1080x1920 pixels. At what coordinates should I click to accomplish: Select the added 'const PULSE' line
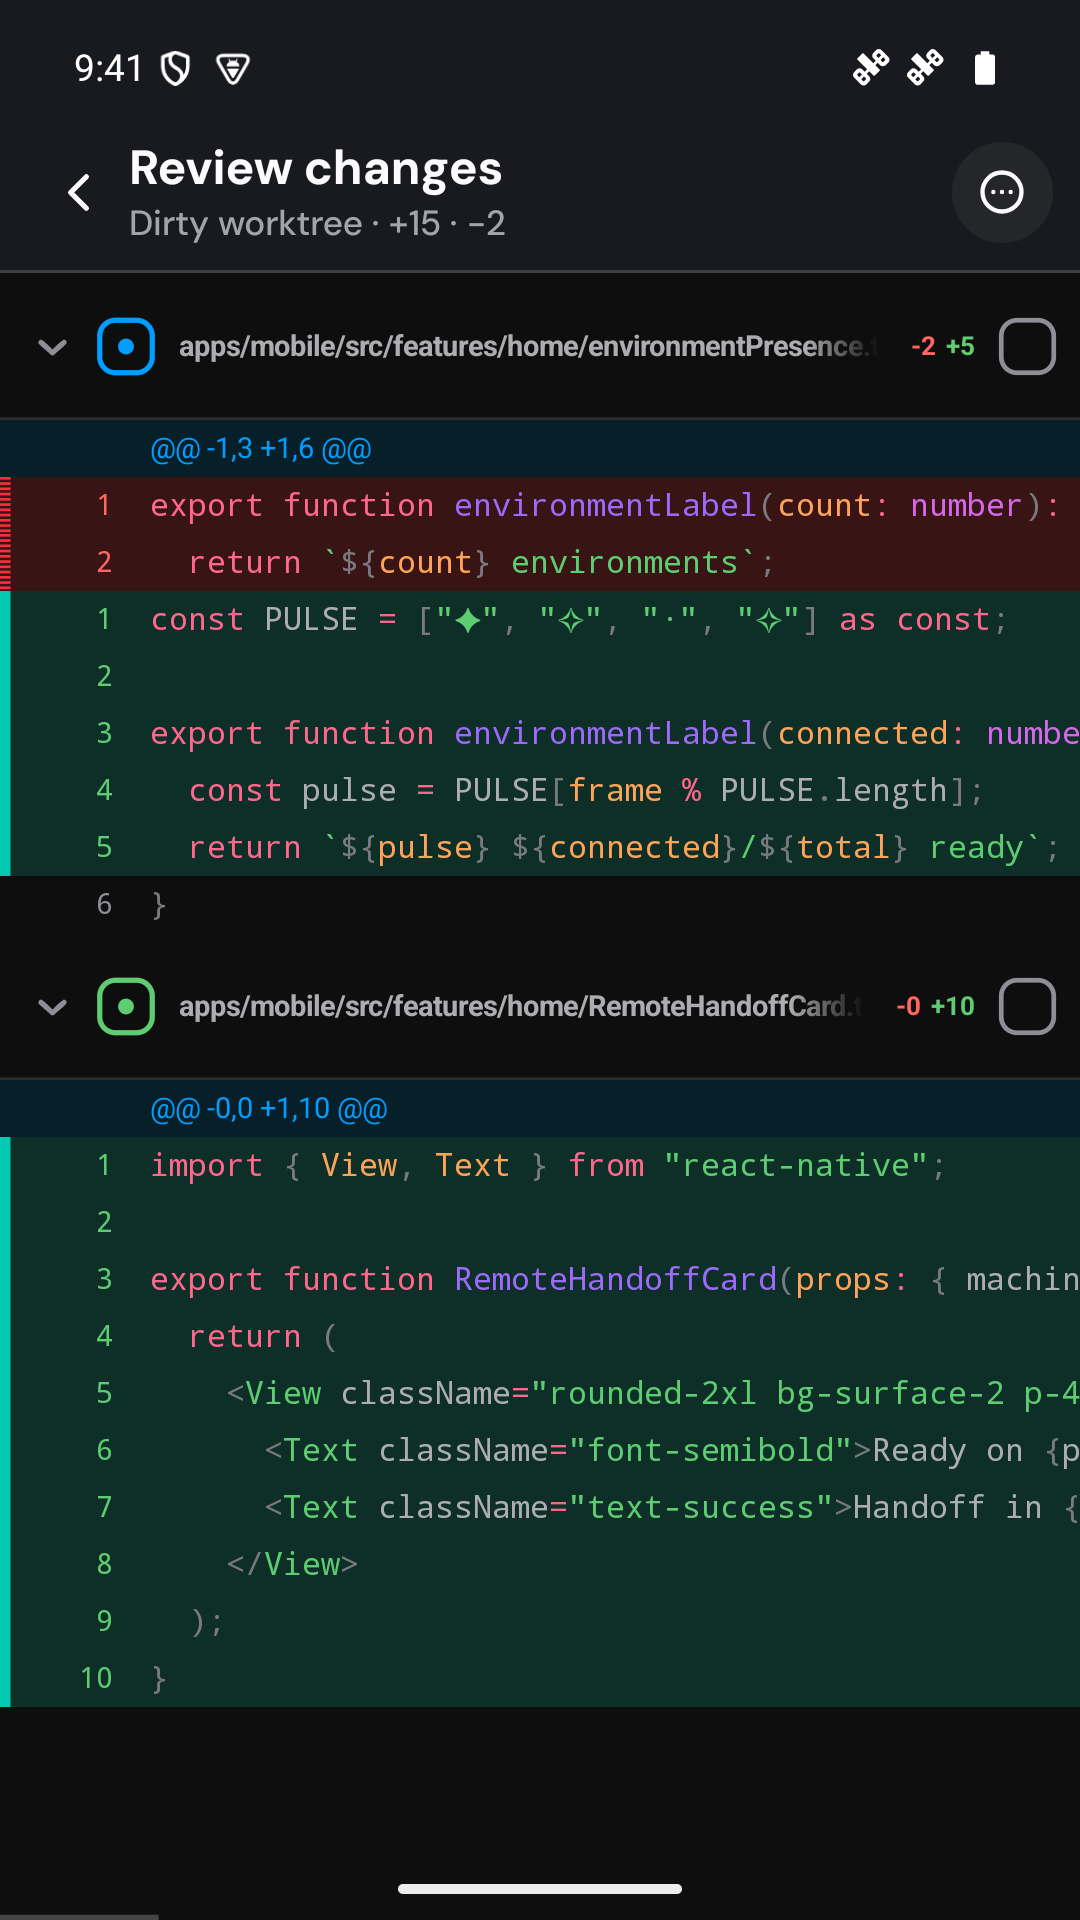(540, 619)
